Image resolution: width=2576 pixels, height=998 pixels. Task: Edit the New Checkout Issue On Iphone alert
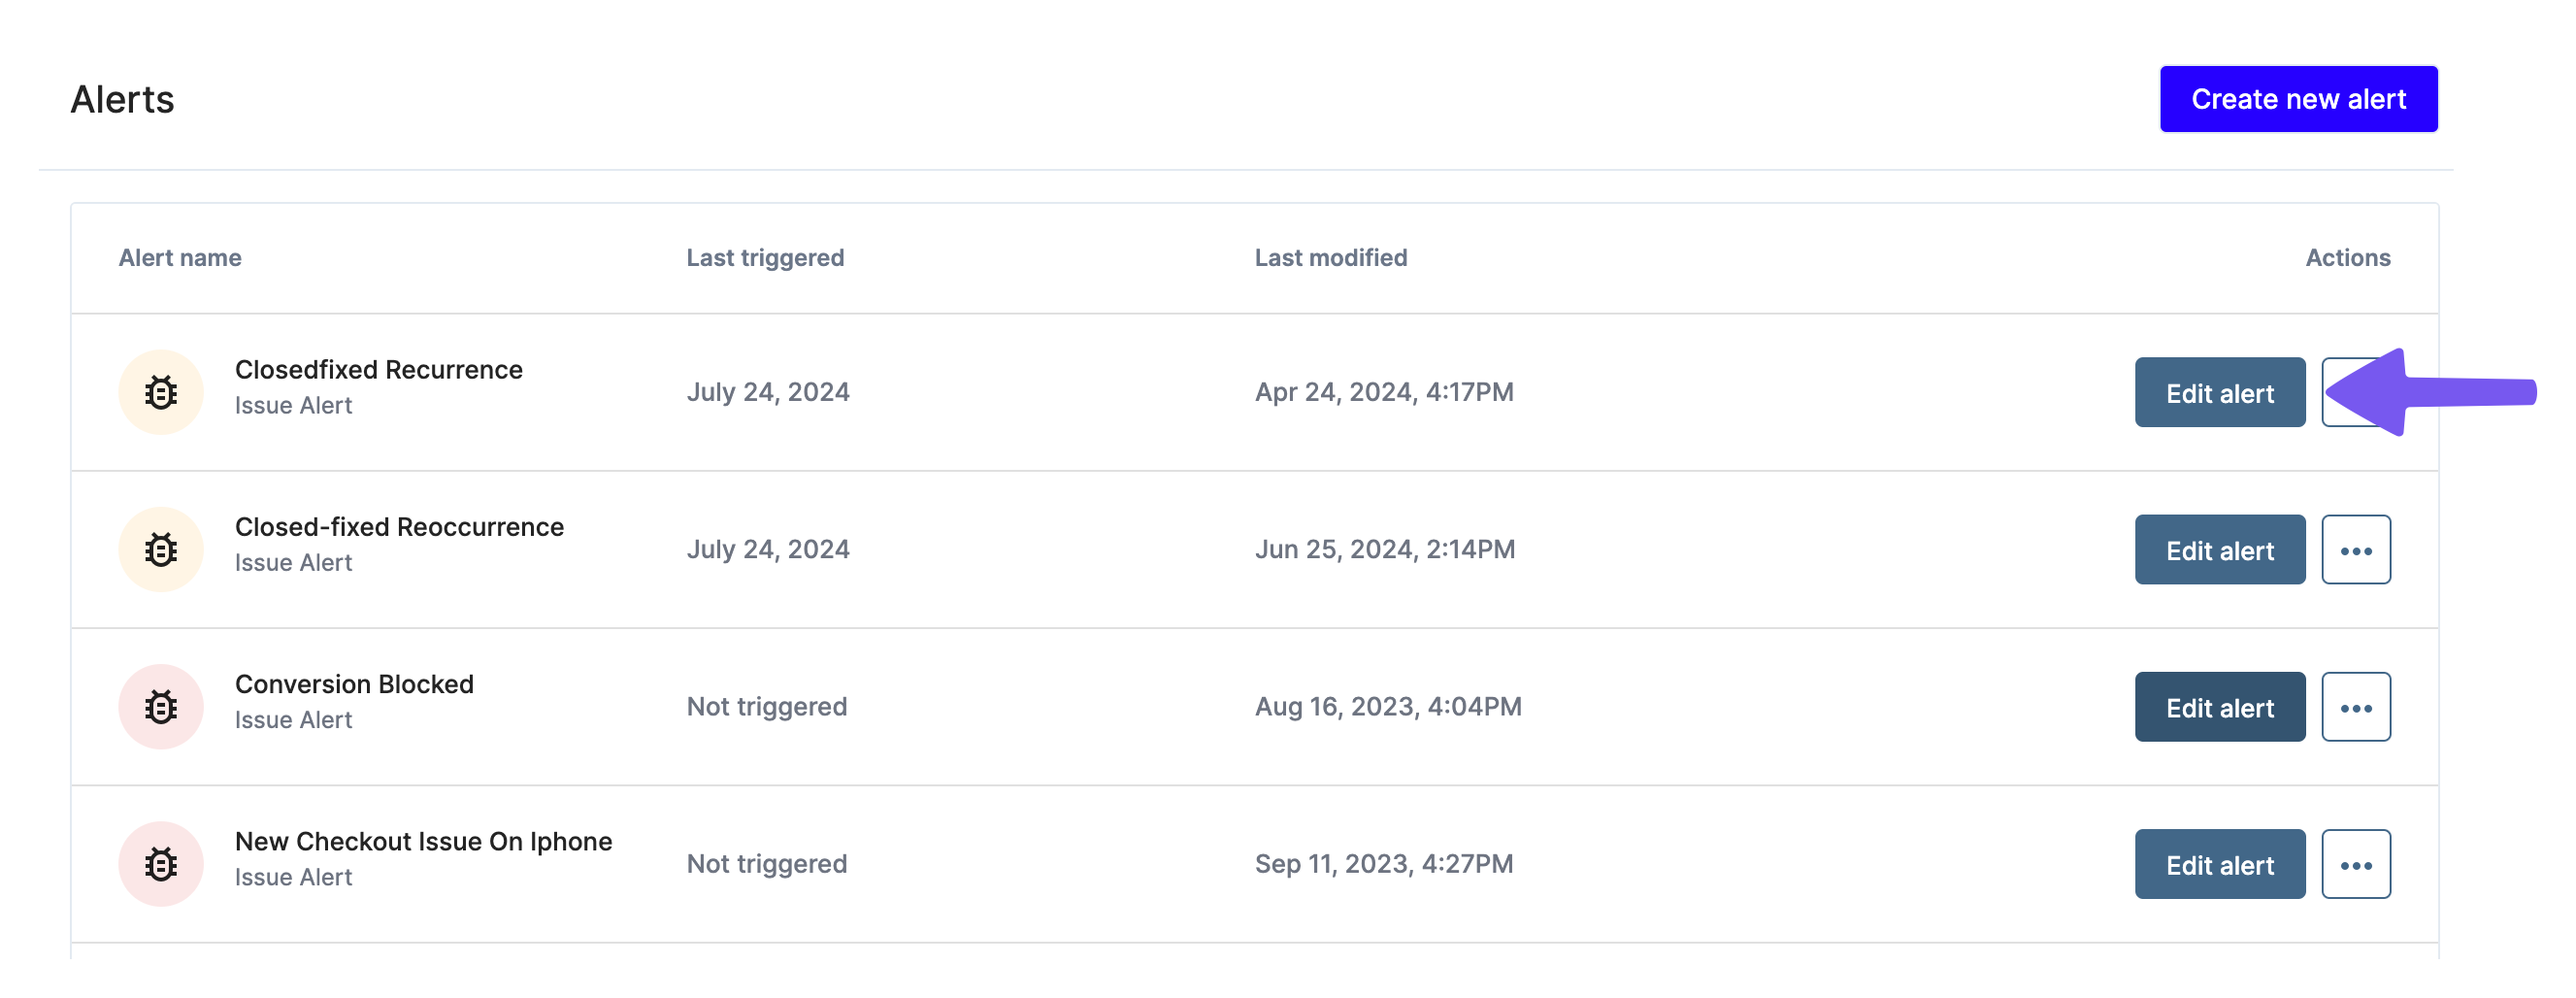[x=2220, y=864]
